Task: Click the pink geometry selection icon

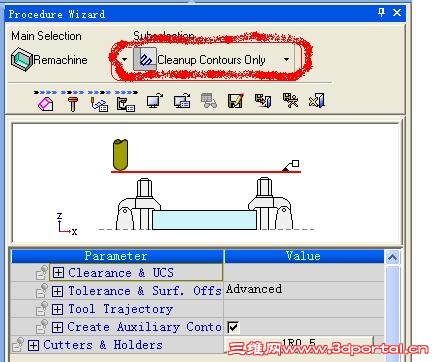Action: pos(45,104)
